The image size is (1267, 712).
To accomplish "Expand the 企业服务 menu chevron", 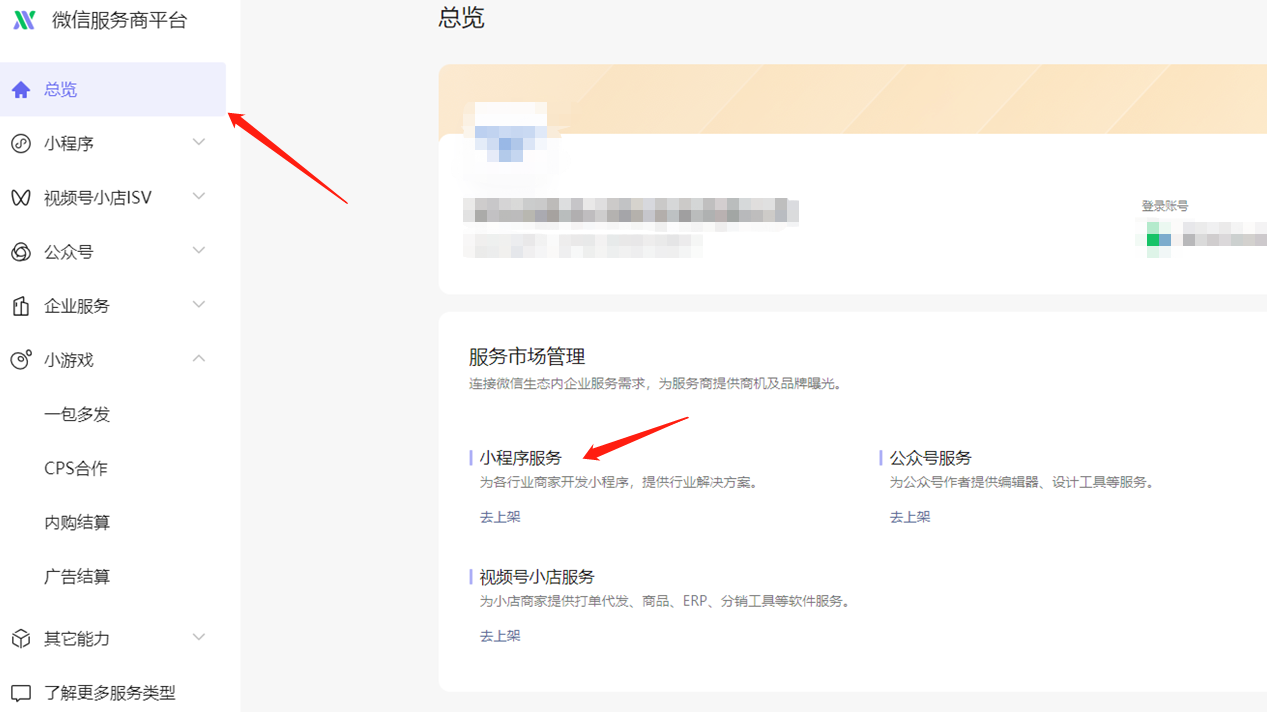I will coord(199,305).
